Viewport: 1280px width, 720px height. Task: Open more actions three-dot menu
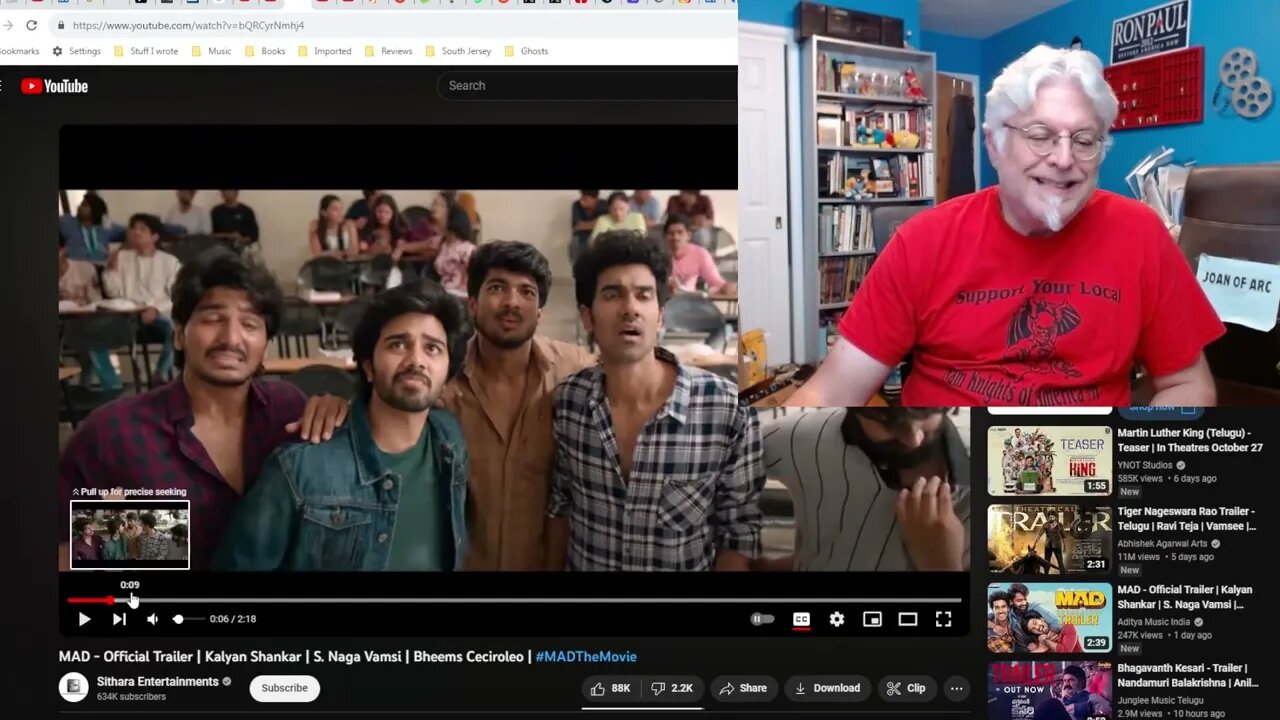click(x=957, y=688)
